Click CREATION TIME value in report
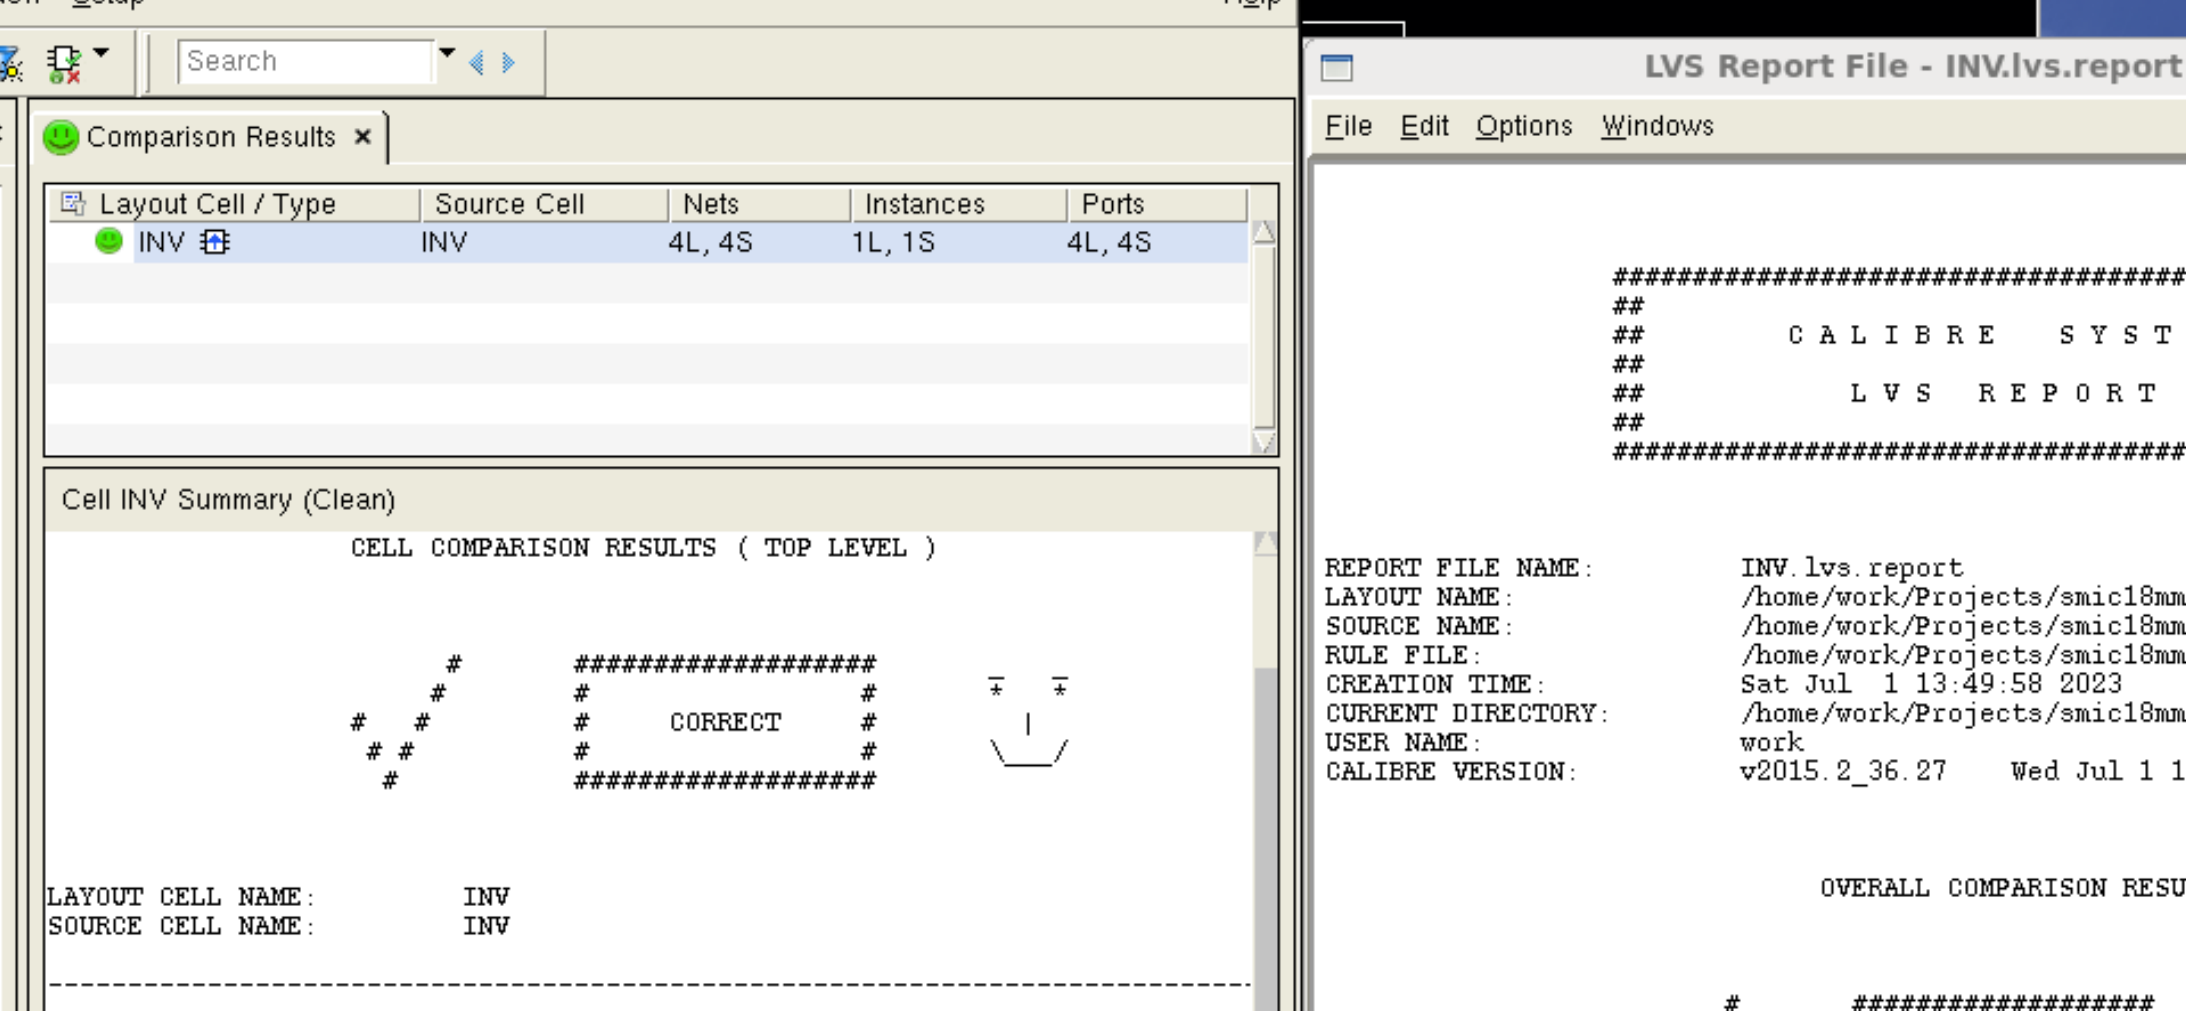The image size is (2186, 1011). [1931, 684]
